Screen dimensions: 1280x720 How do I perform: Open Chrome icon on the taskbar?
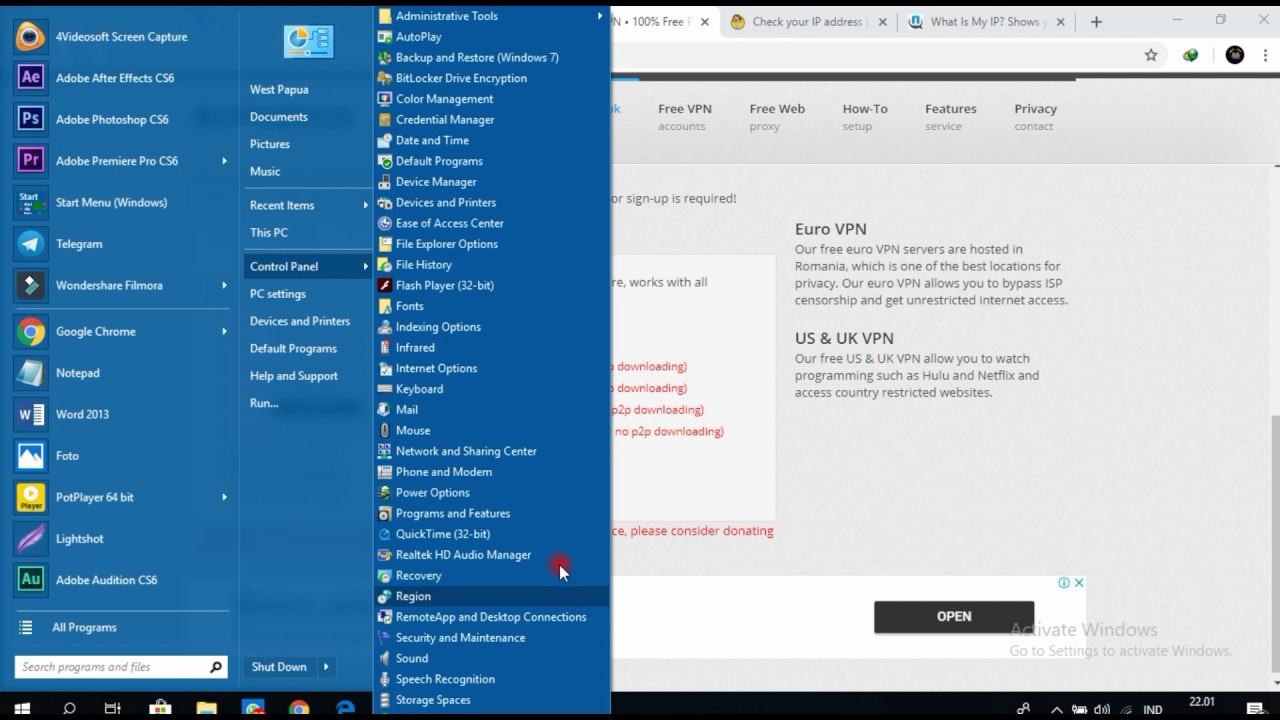(299, 708)
